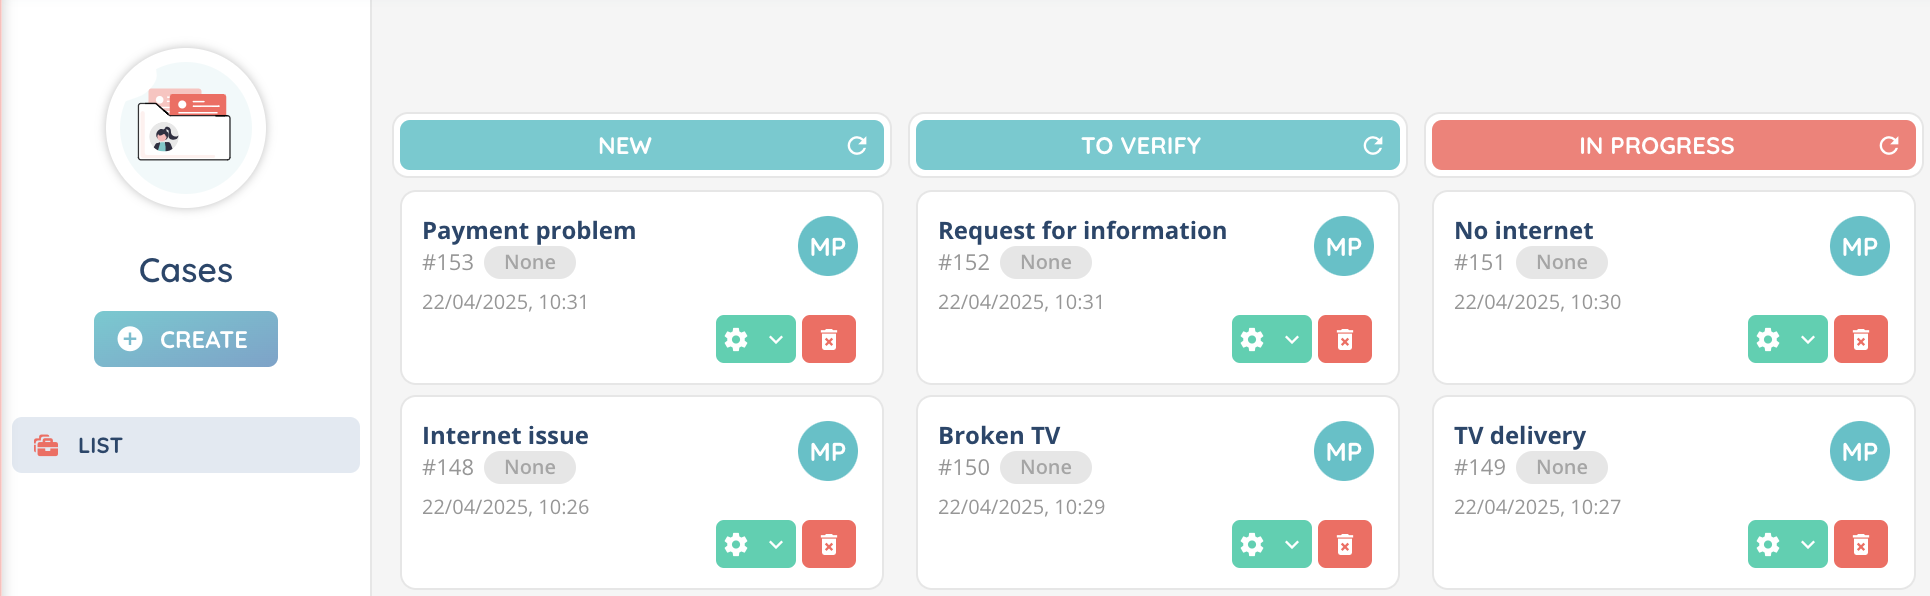The image size is (1930, 596).
Task: Refresh the TO VERIFY column
Action: point(1372,146)
